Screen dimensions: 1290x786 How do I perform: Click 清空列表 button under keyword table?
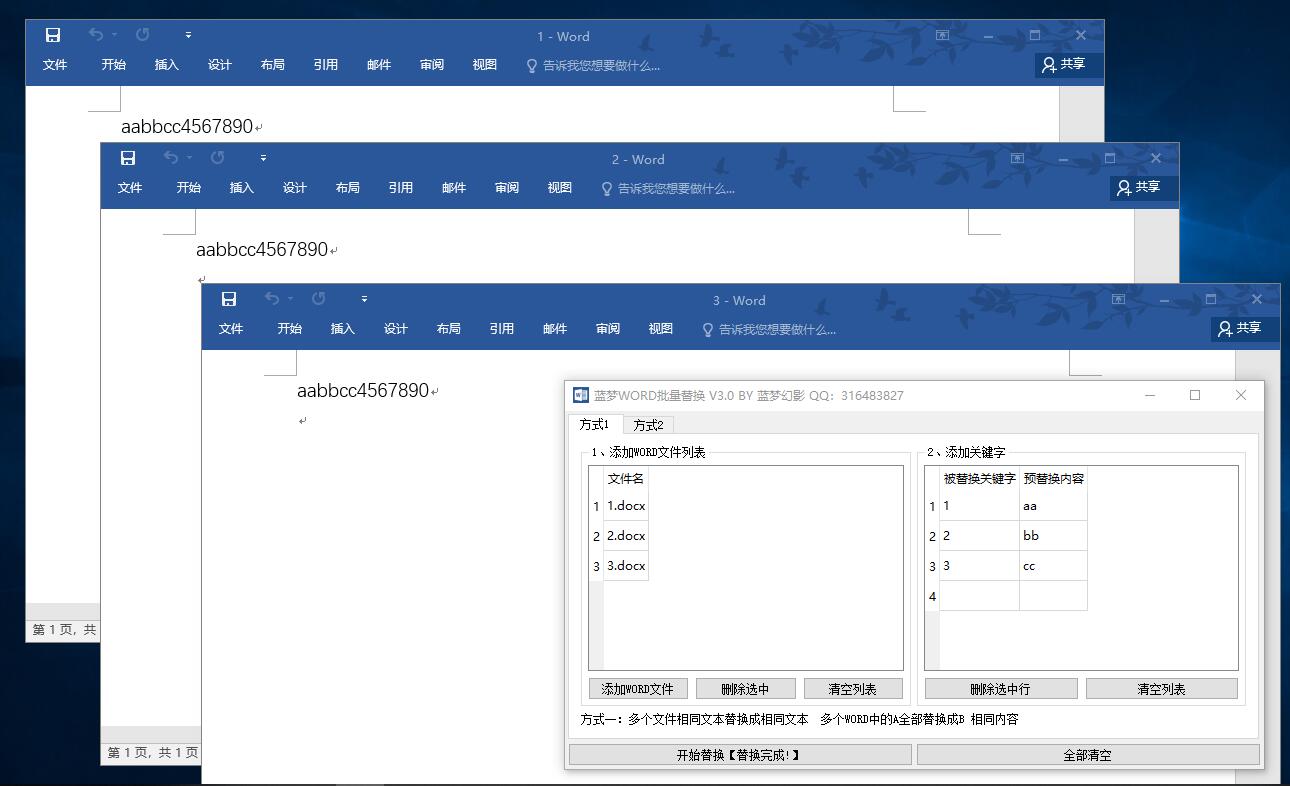[x=1162, y=689]
